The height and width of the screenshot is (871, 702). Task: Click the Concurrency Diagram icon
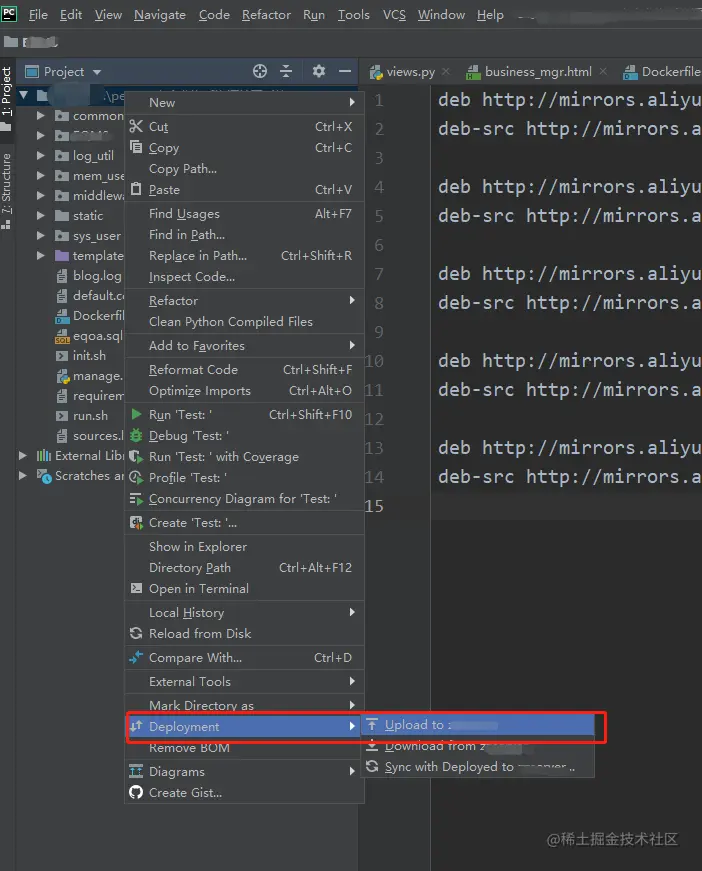coord(136,499)
